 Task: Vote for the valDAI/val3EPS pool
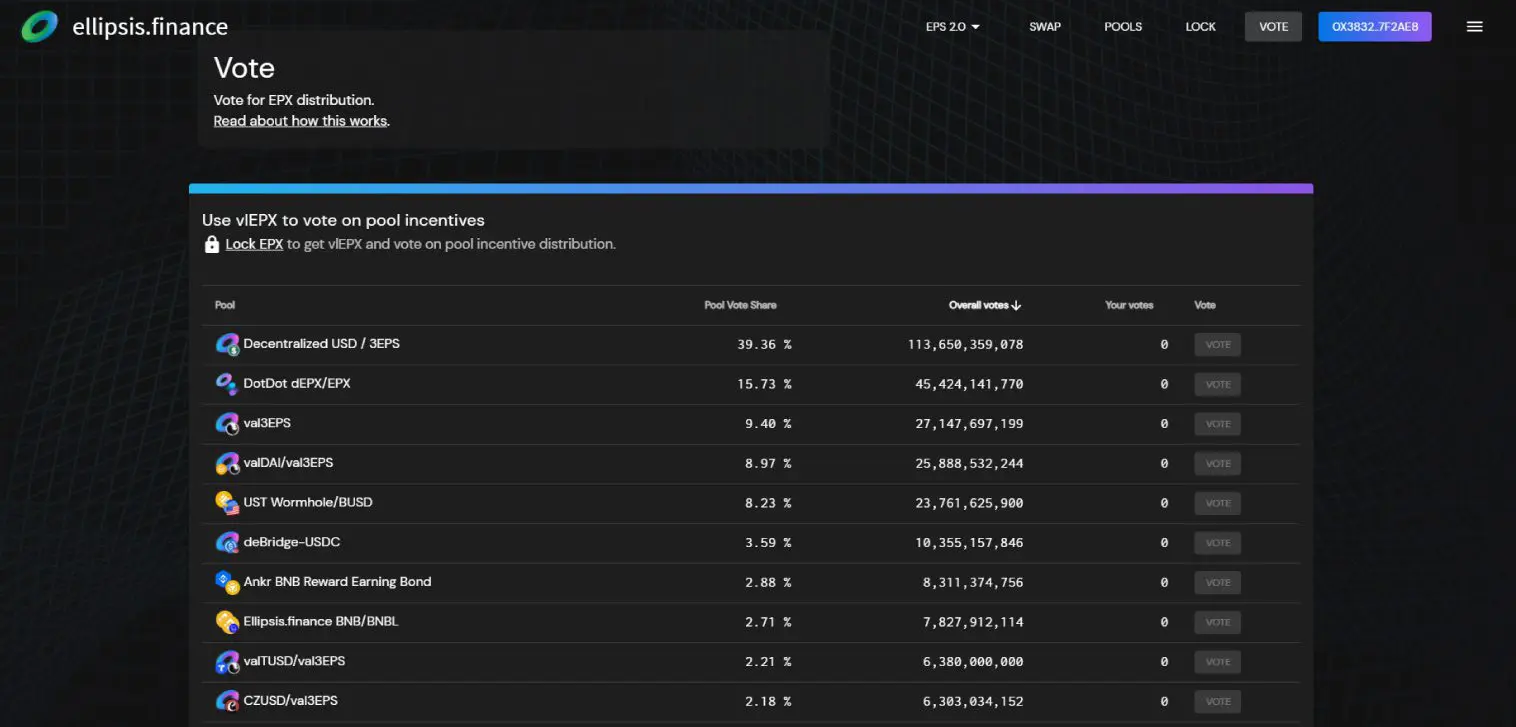coord(1217,463)
